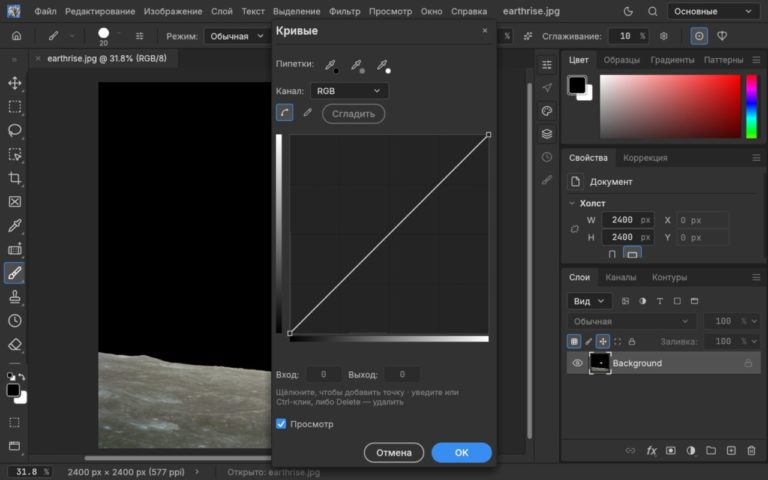Open the search icon in top bar
Screen dimensions: 768x480
point(652,11)
